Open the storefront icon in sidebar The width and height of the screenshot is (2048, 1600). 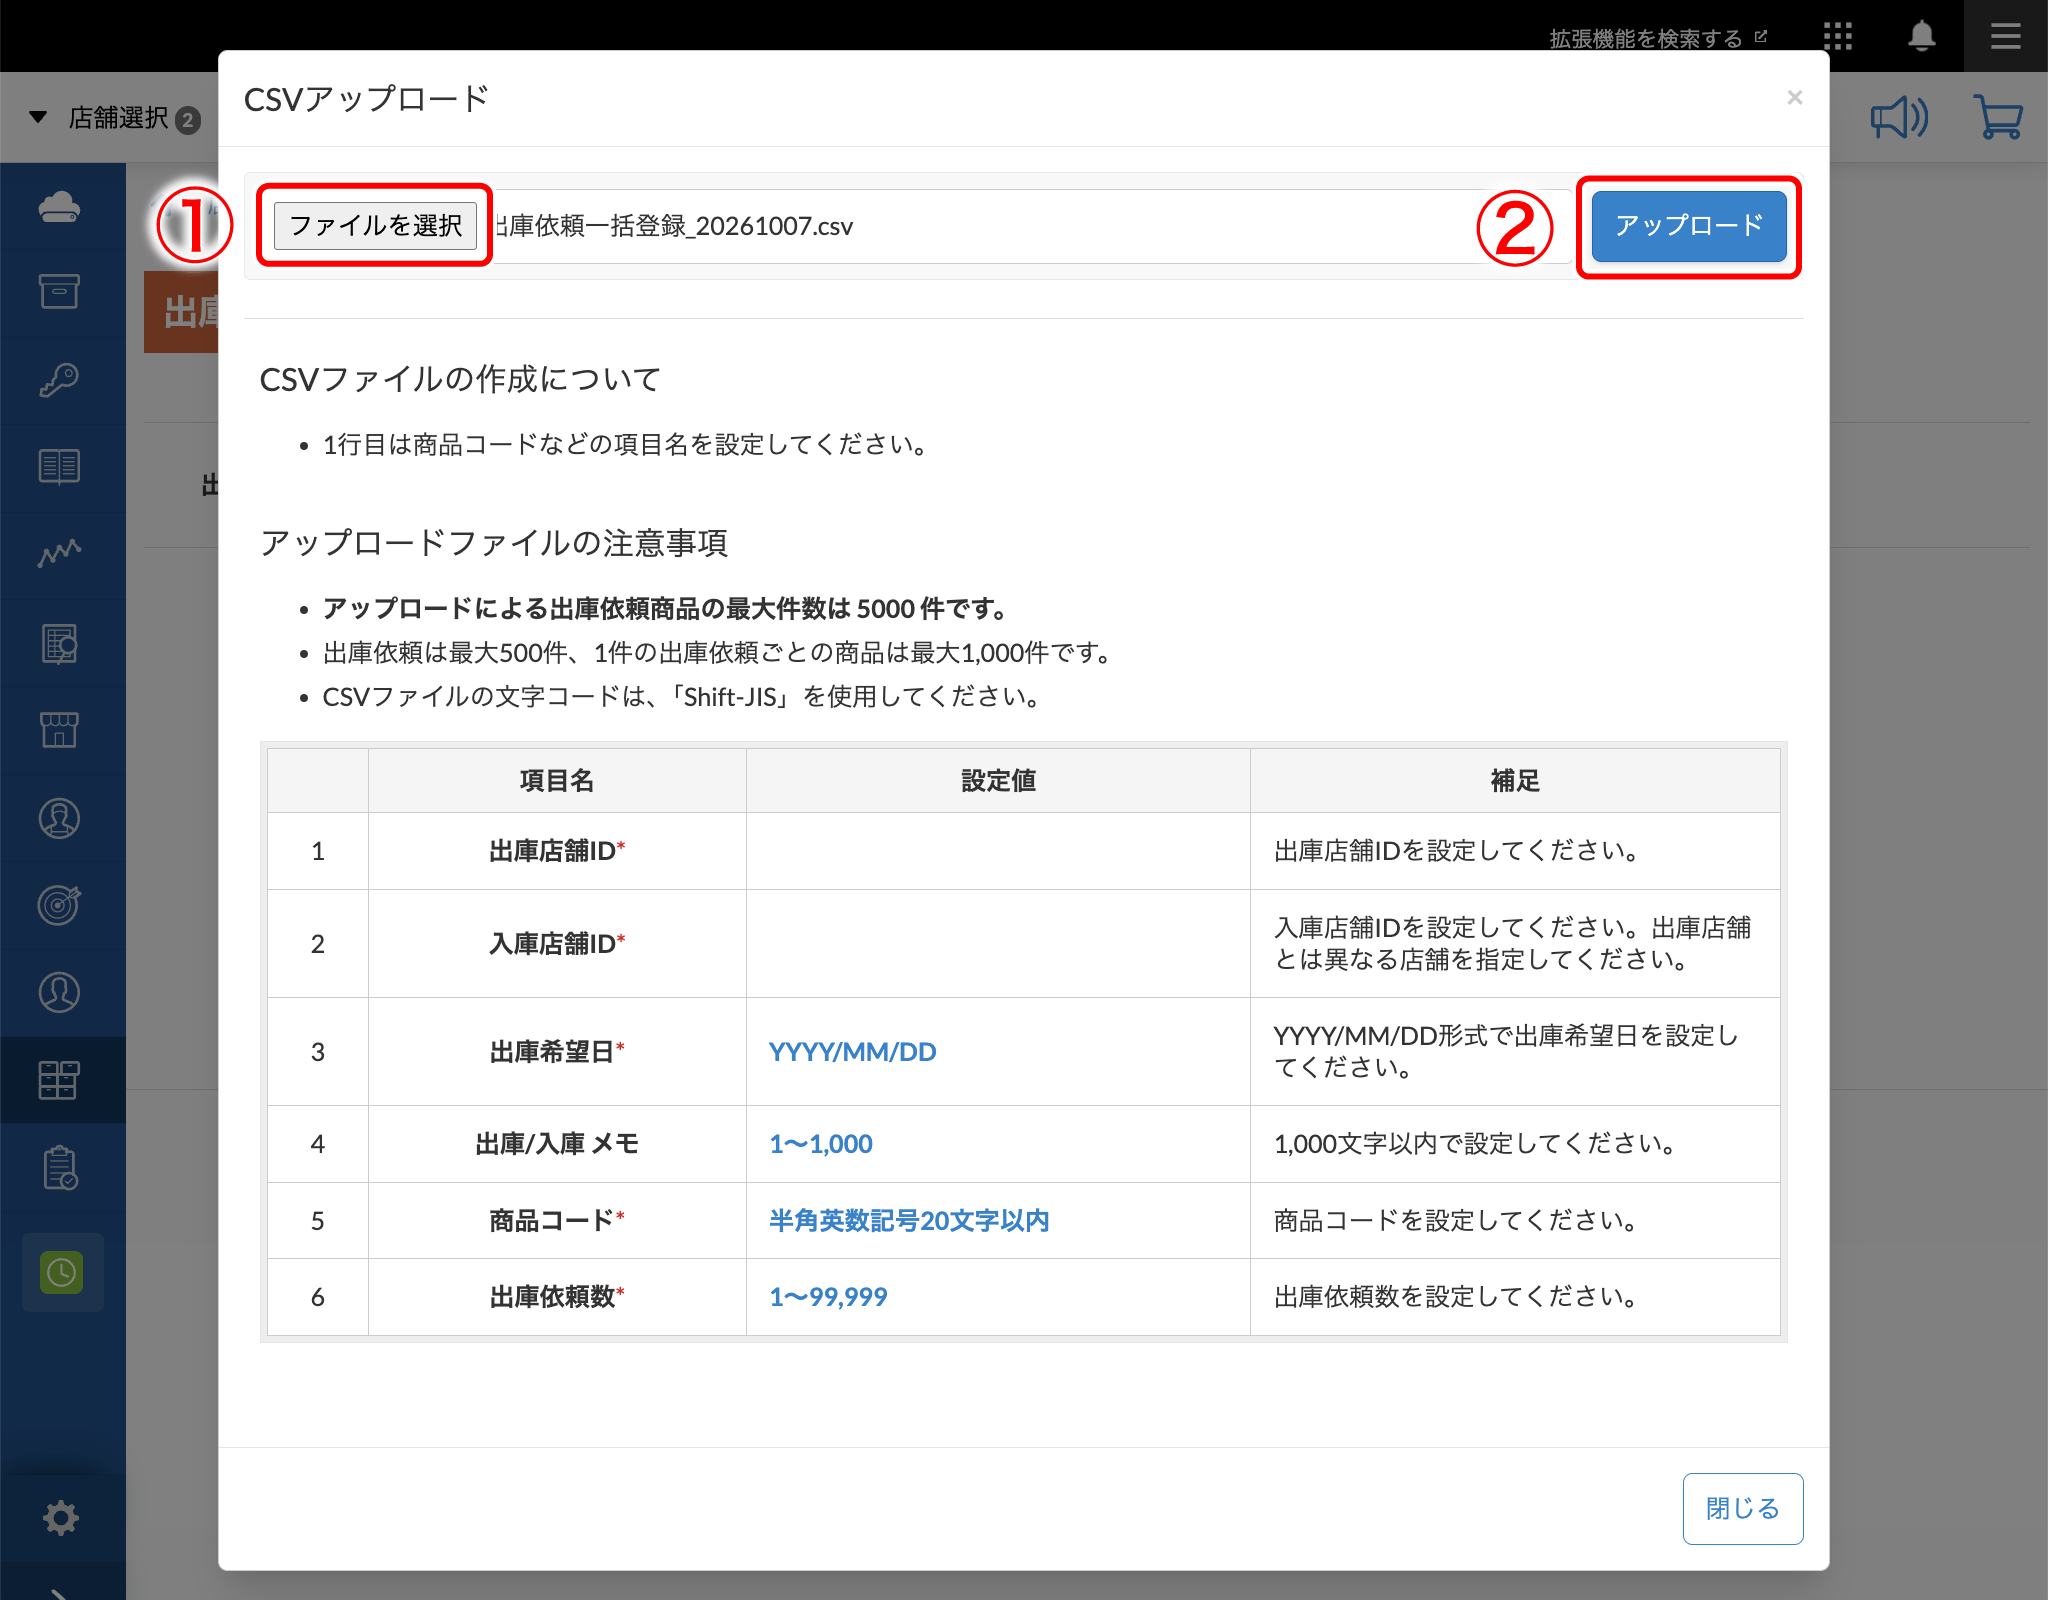point(60,730)
